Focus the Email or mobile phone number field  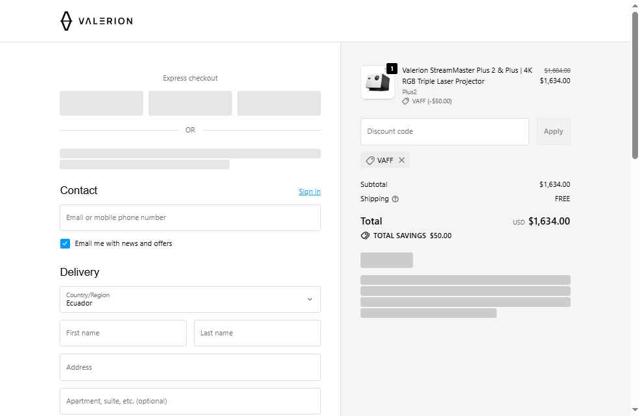point(190,217)
